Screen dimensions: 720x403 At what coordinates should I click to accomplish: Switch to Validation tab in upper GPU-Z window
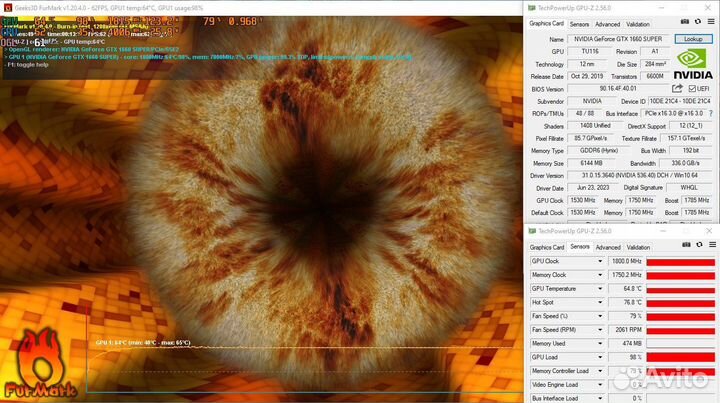(x=638, y=24)
